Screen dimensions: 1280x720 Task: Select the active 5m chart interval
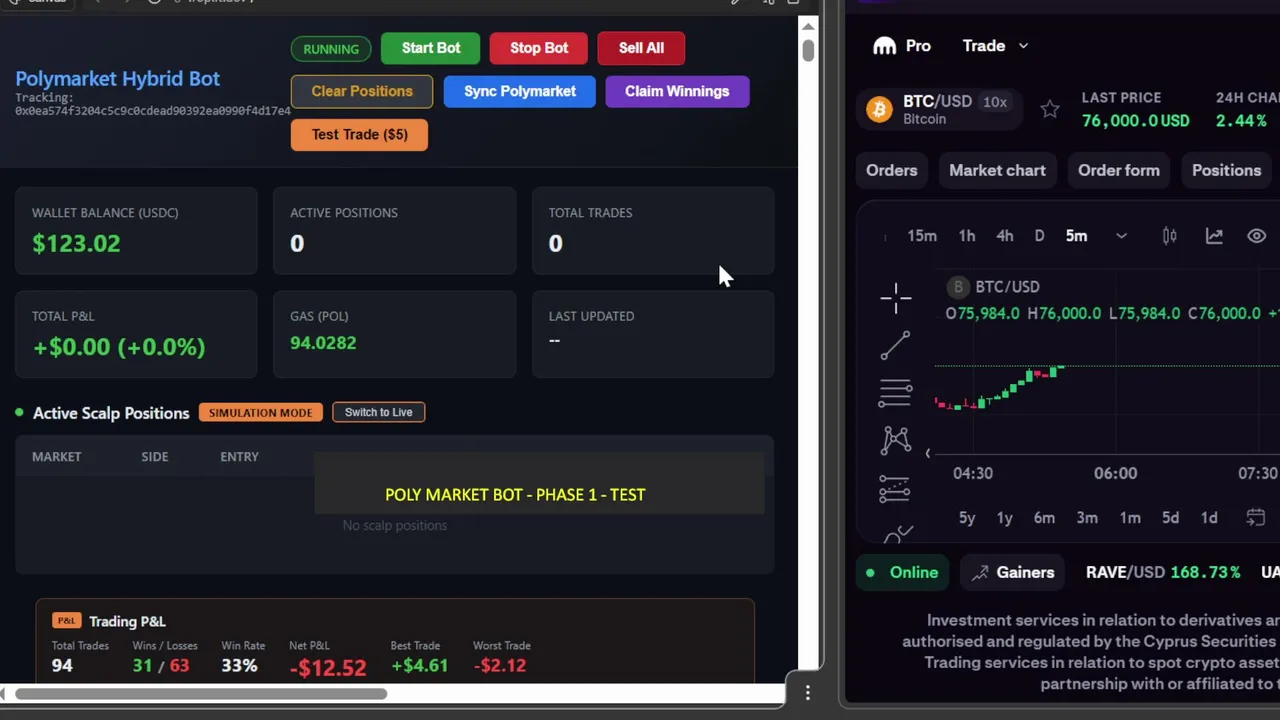coord(1076,236)
